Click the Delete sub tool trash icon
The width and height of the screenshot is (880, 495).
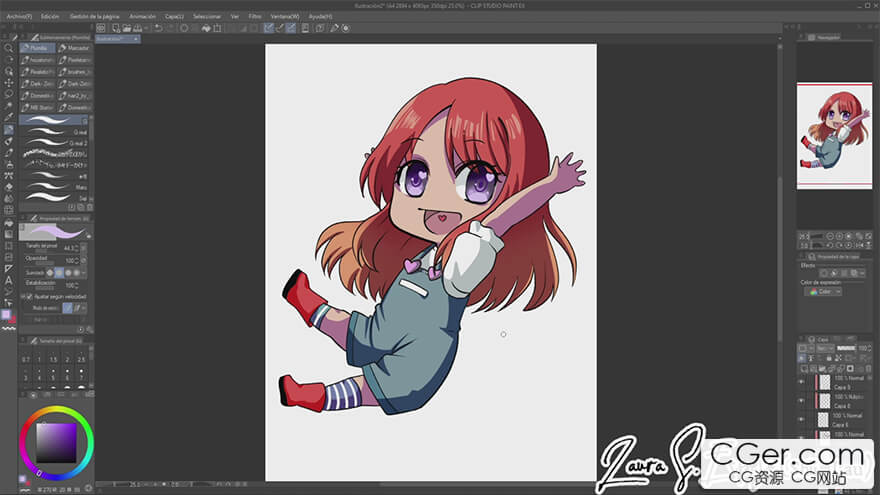[x=90, y=208]
